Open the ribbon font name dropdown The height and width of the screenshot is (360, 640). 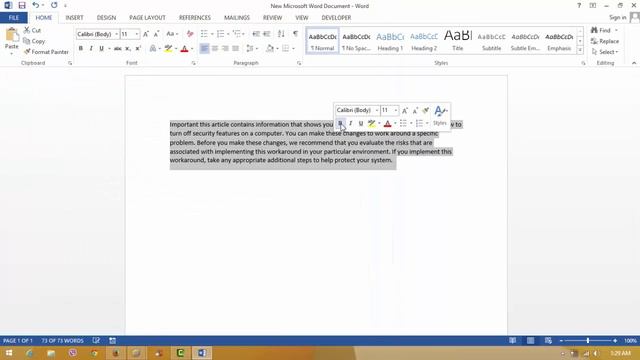point(116,34)
